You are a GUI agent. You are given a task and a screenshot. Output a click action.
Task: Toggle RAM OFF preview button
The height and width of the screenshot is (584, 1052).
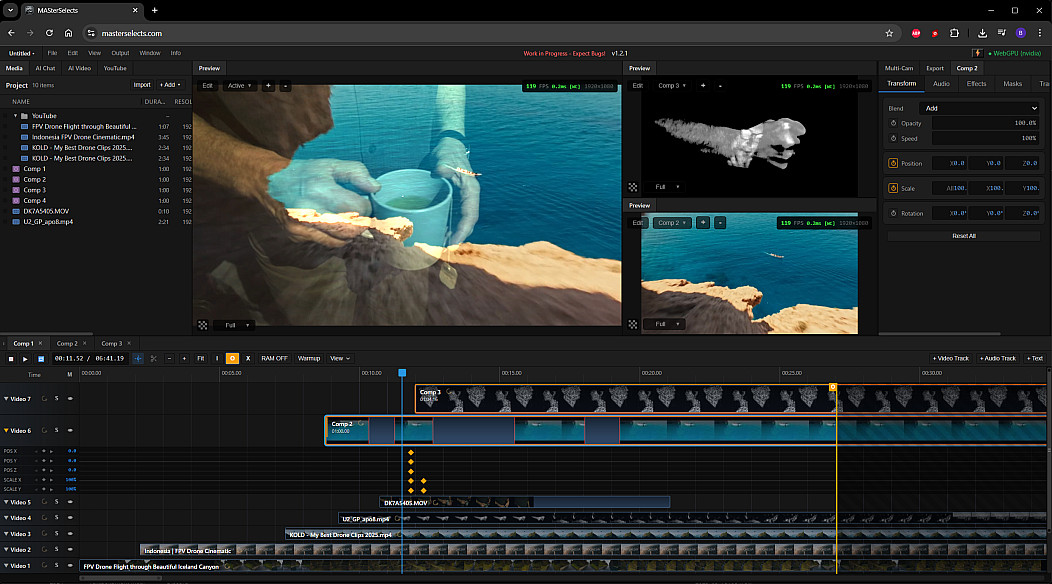(x=274, y=358)
